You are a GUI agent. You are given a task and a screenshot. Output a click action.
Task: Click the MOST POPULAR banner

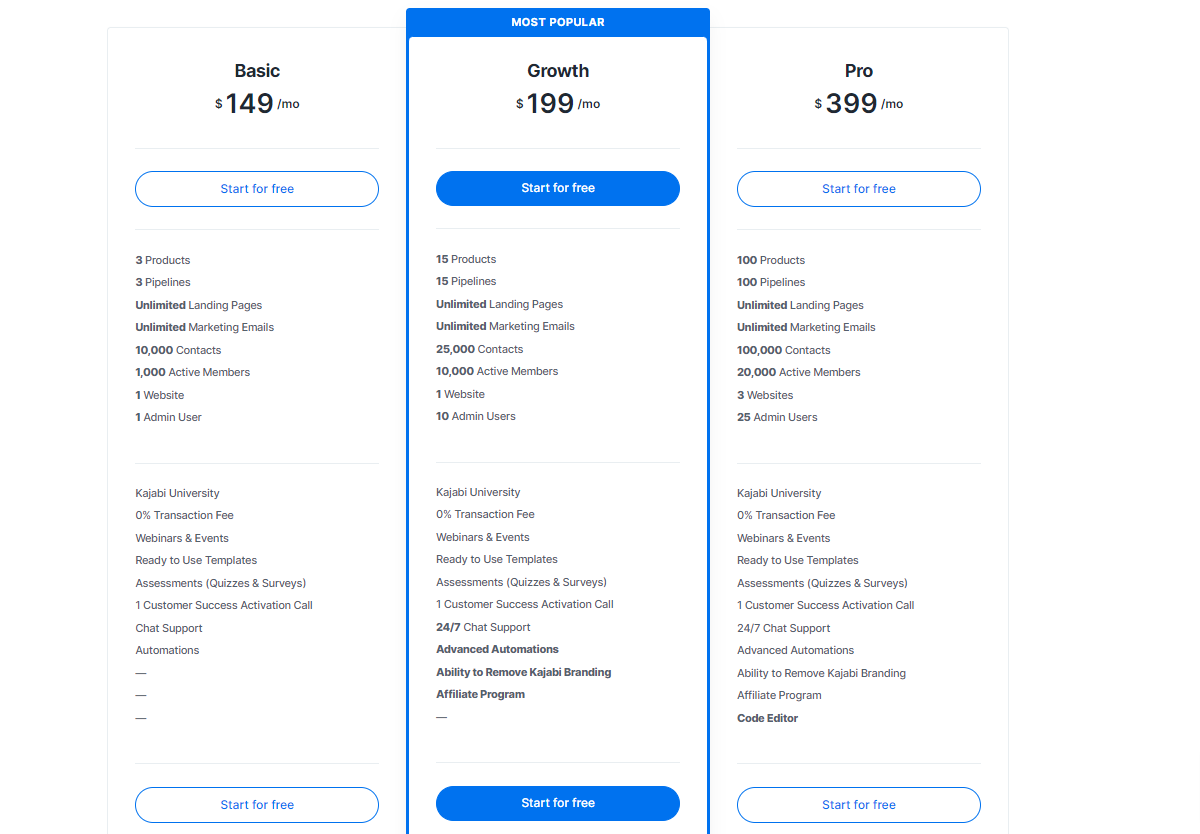pos(558,22)
